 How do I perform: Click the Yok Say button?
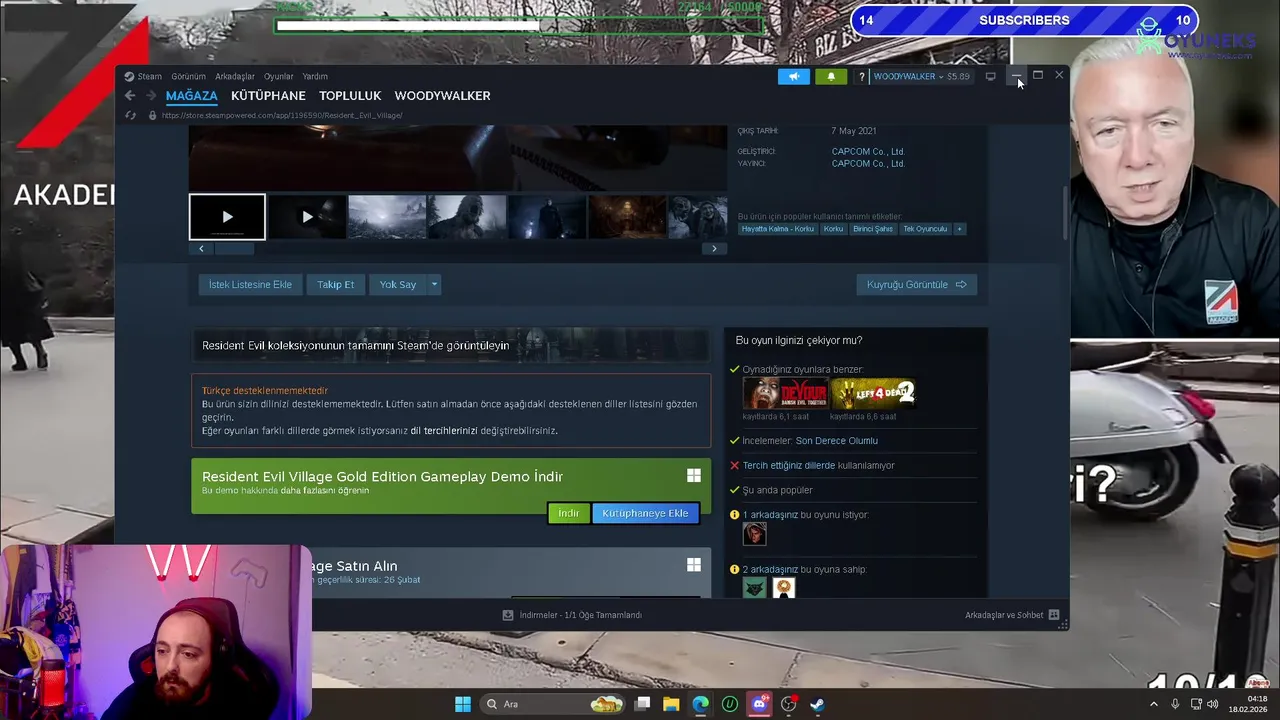398,285
